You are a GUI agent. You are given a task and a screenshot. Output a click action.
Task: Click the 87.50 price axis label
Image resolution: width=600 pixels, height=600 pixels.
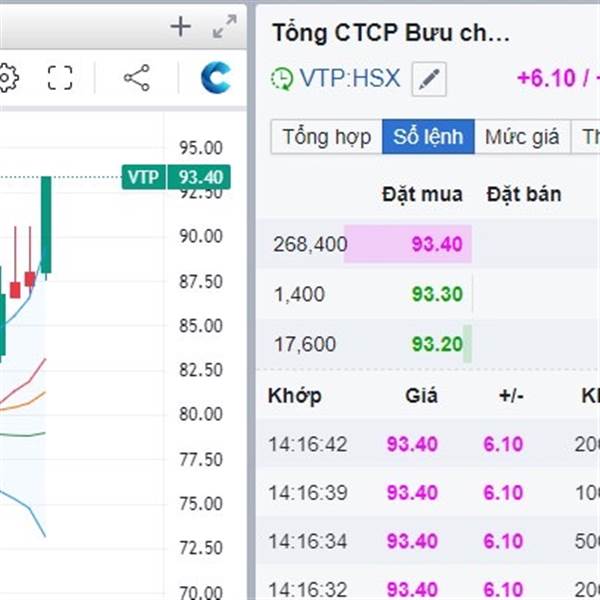[x=201, y=282]
